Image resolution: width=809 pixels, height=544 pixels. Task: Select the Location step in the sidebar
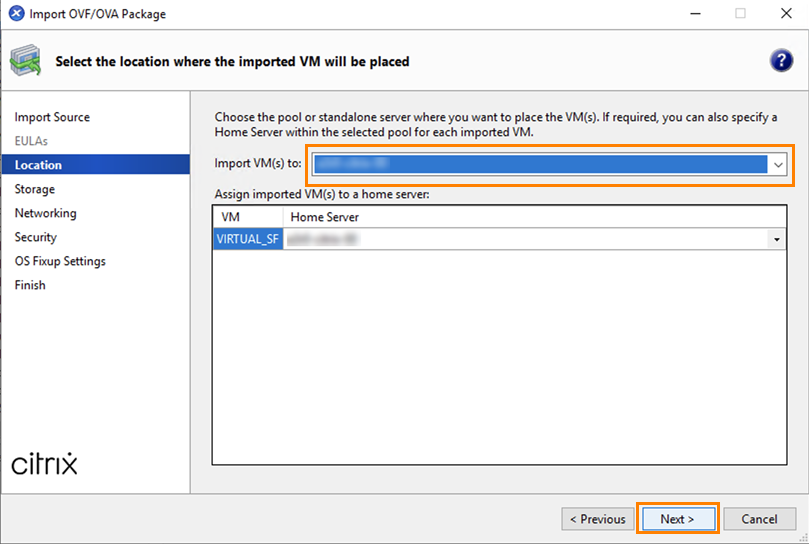click(38, 165)
